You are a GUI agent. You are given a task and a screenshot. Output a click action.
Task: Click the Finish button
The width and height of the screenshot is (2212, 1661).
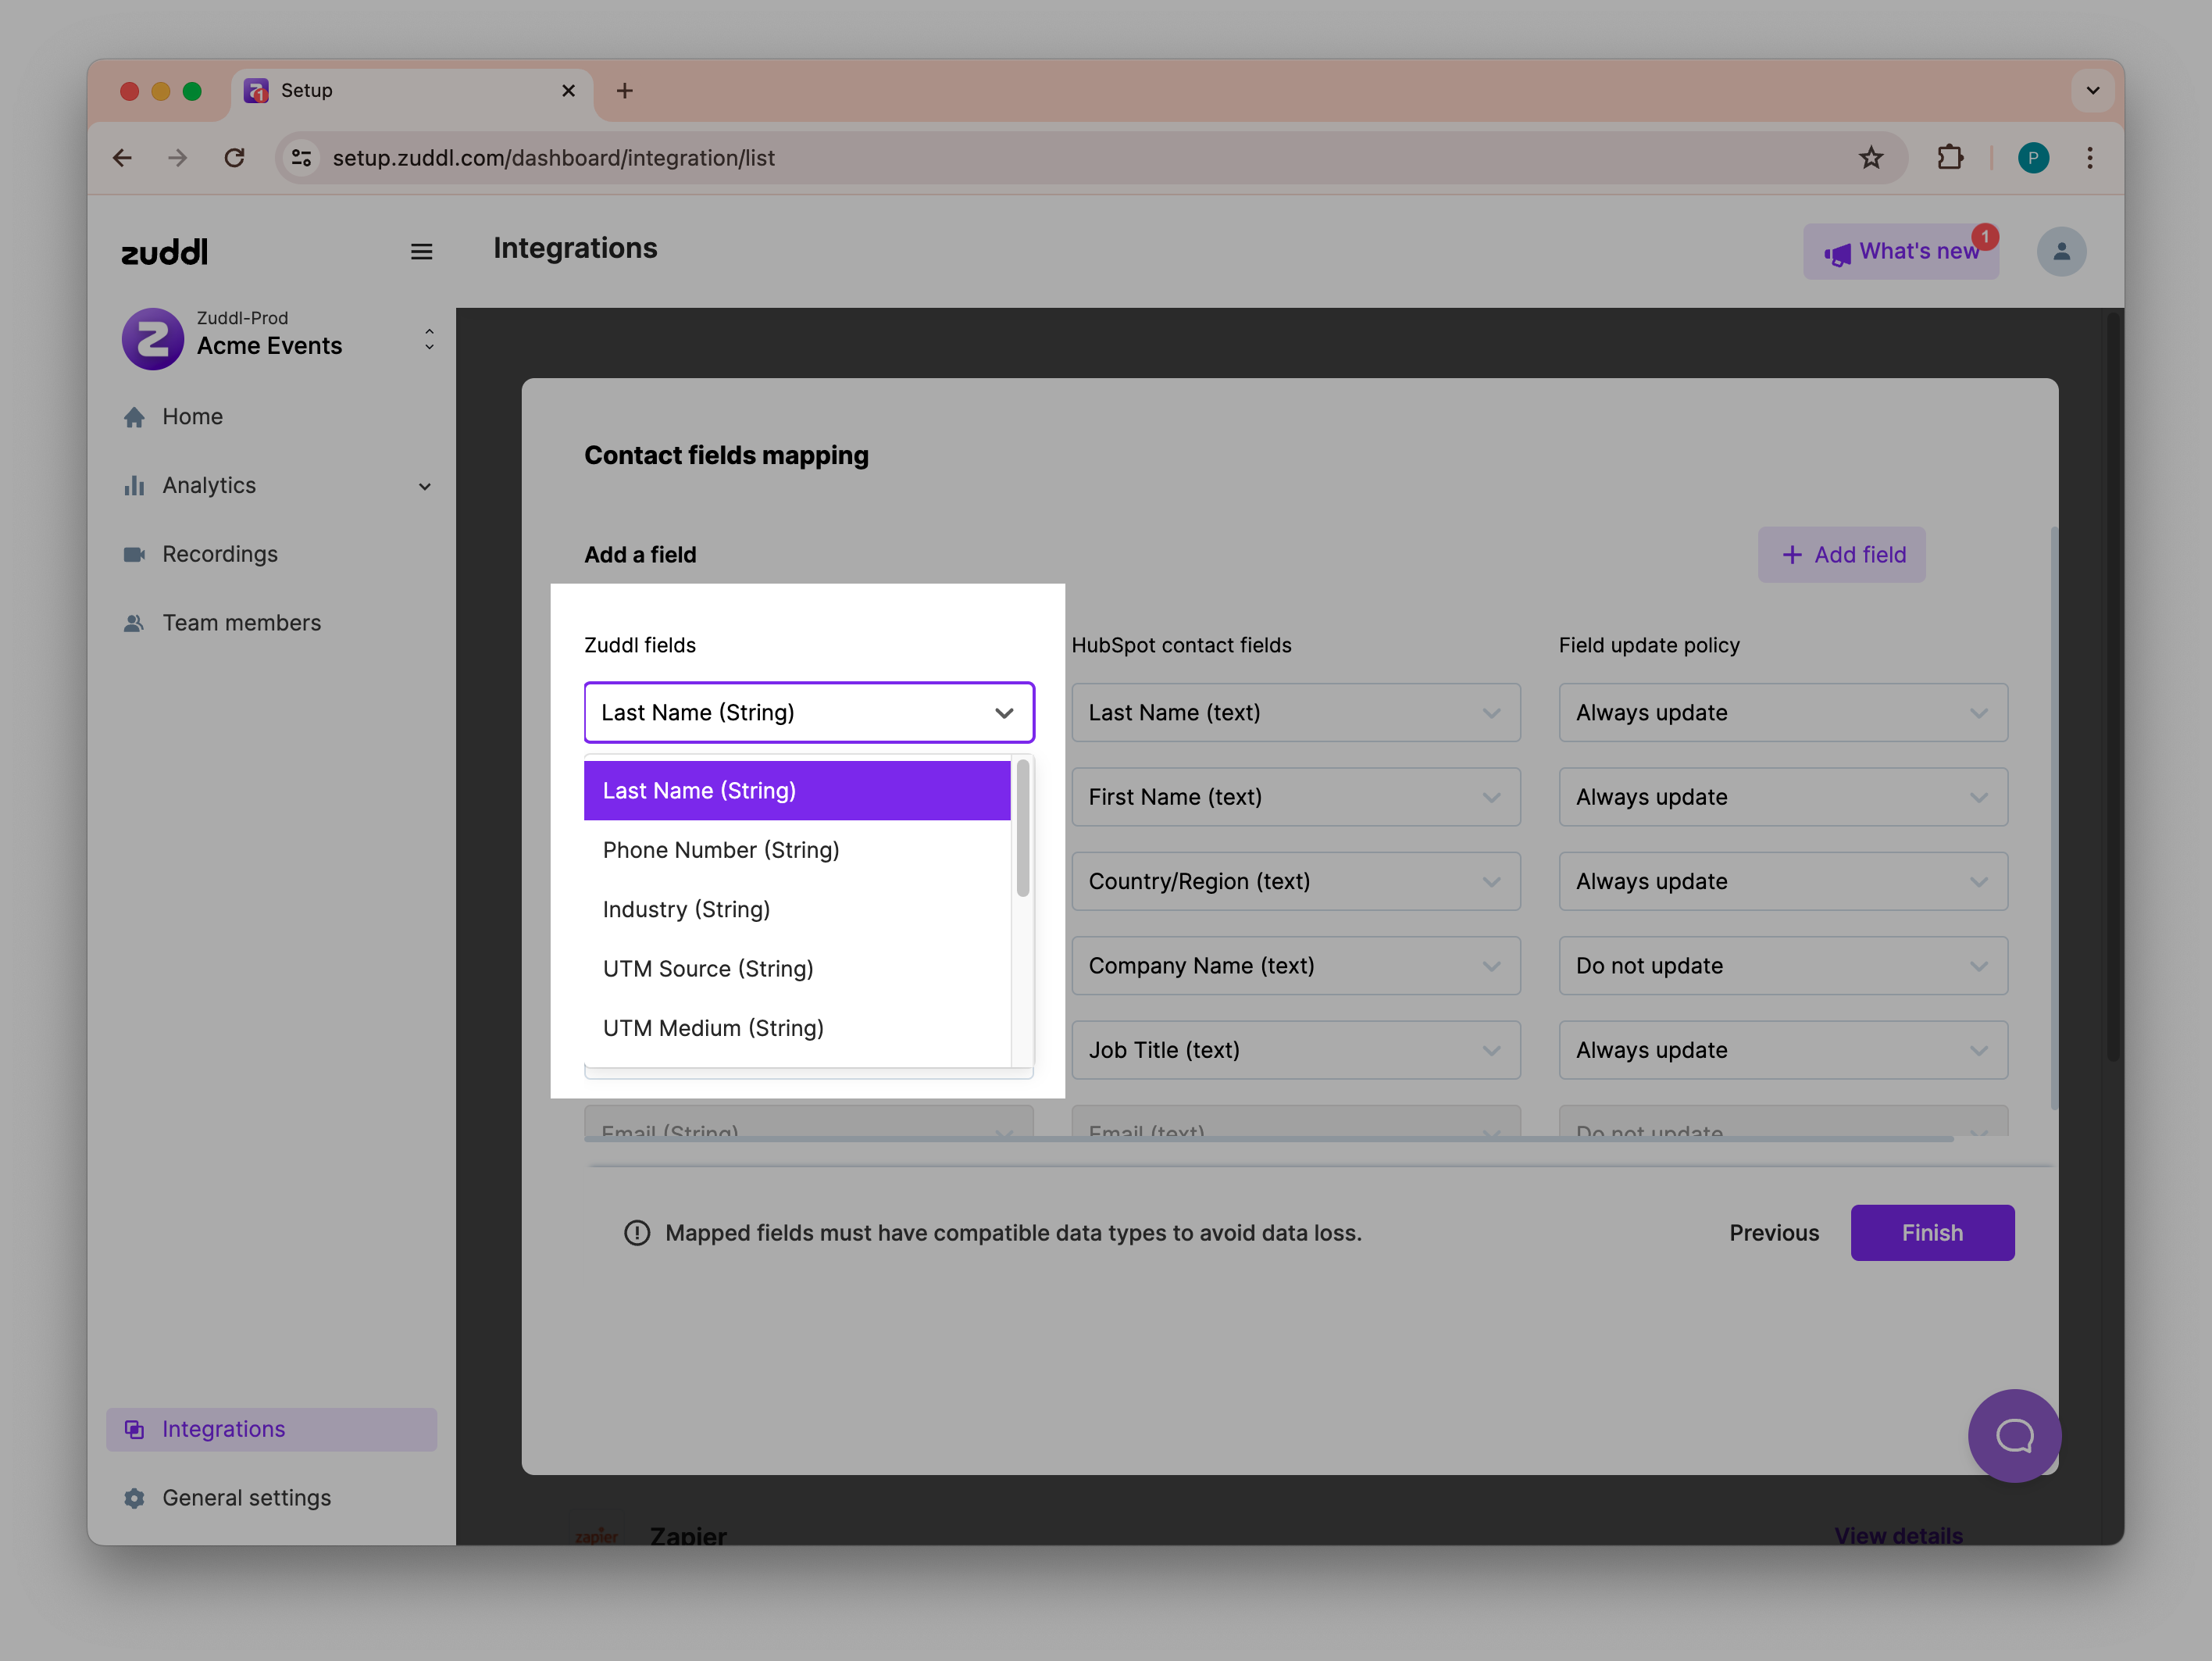(1931, 1233)
